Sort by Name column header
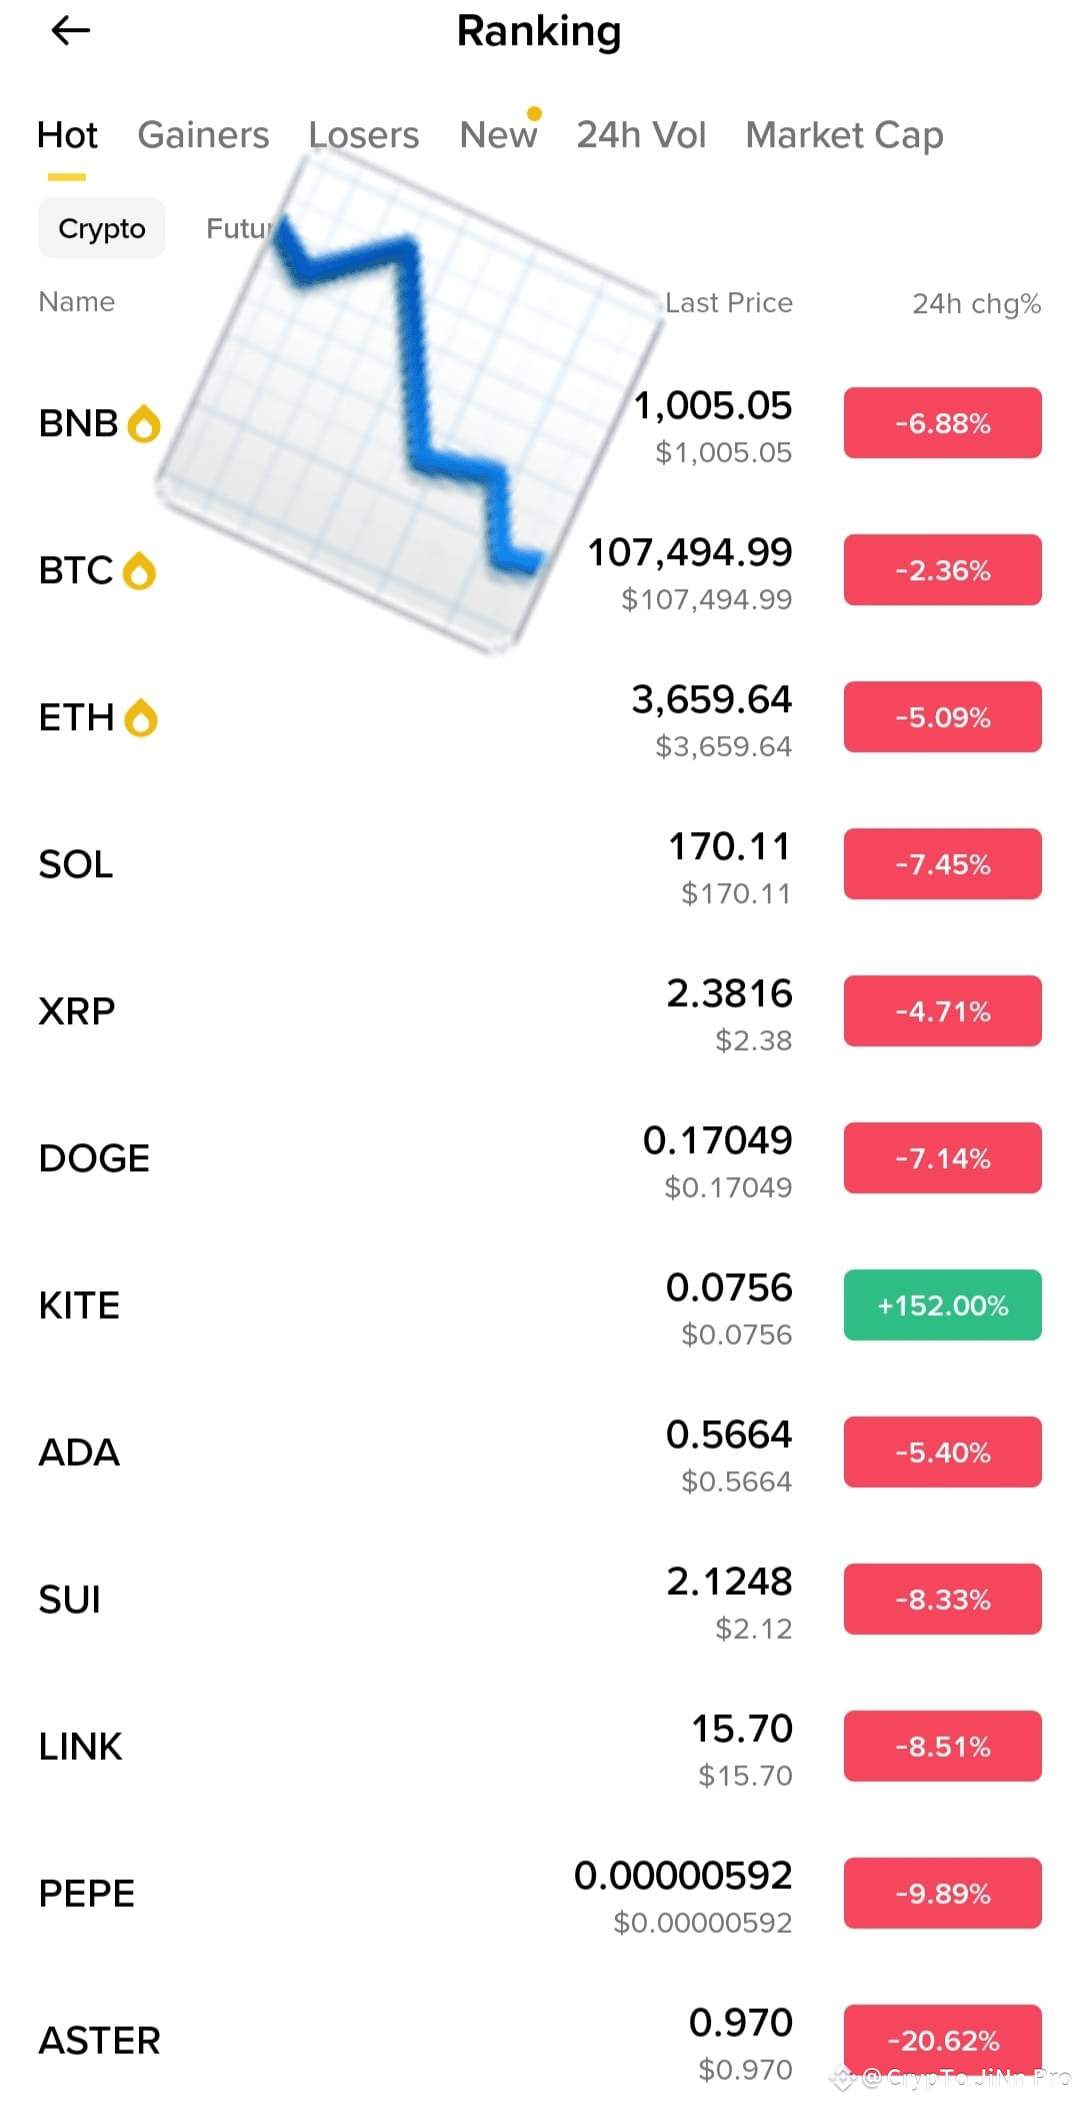This screenshot has width=1080, height=2103. point(77,302)
